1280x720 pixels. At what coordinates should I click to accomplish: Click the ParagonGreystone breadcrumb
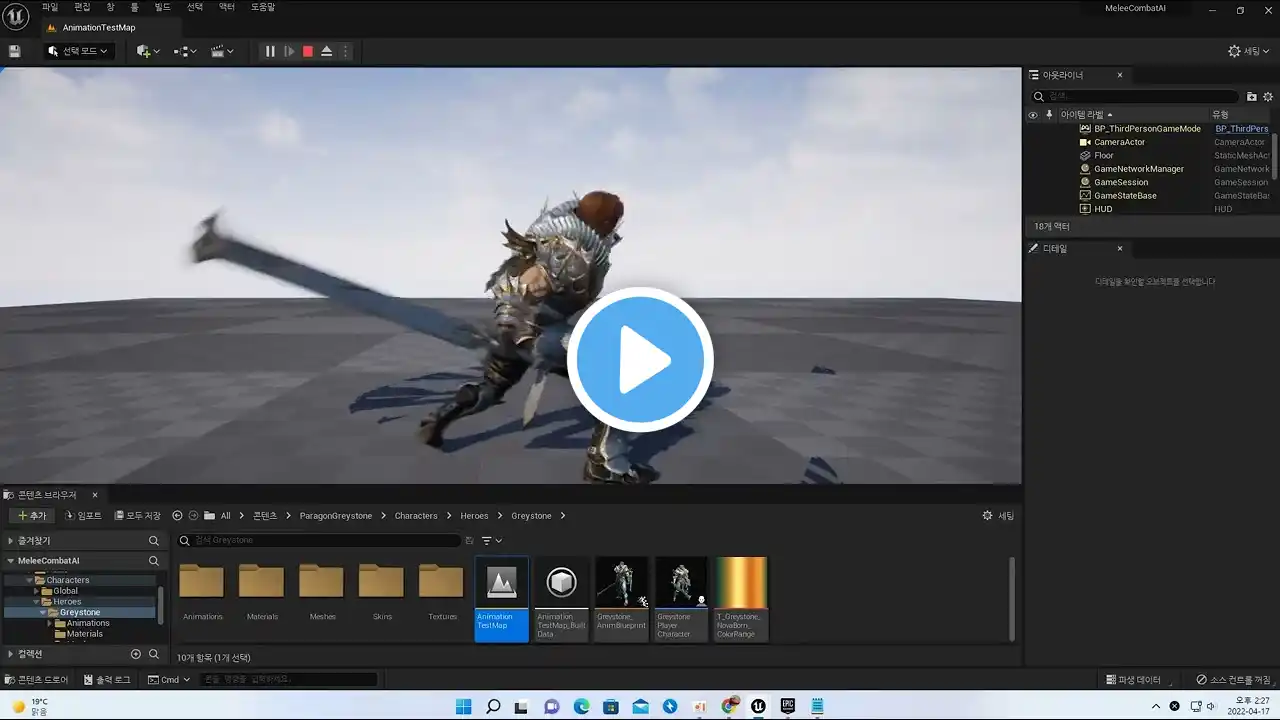pyautogui.click(x=336, y=516)
